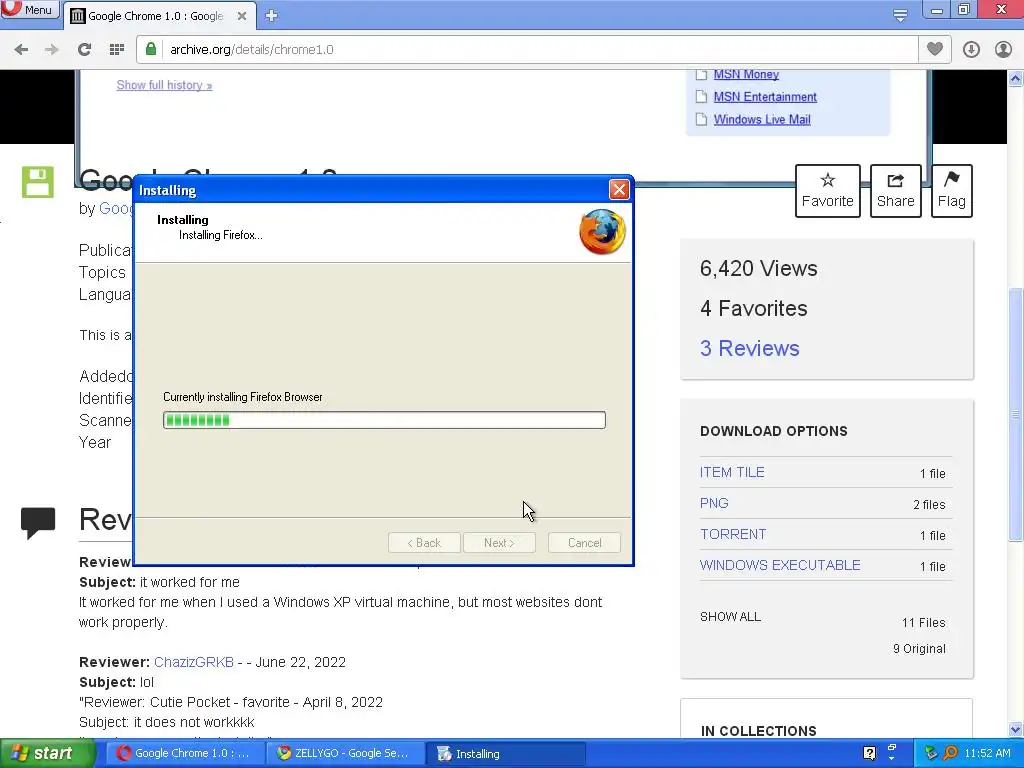
Task: Bookmark page with heart icon
Action: (935, 49)
